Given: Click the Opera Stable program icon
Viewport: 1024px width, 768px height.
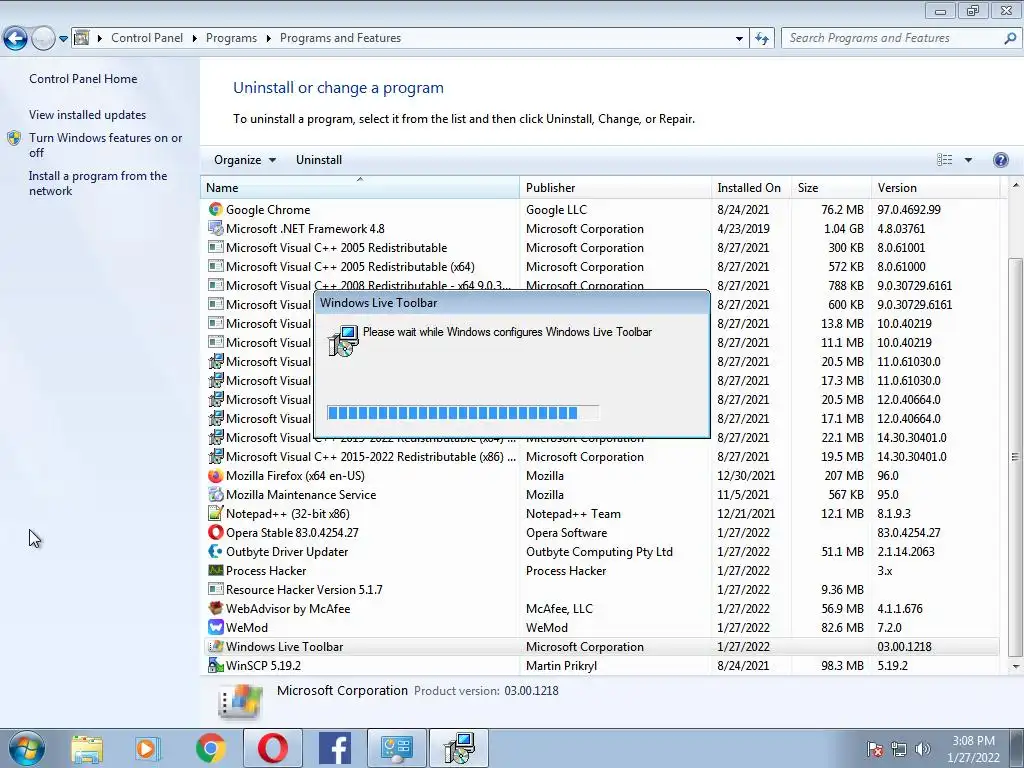Looking at the screenshot, I should pos(216,532).
